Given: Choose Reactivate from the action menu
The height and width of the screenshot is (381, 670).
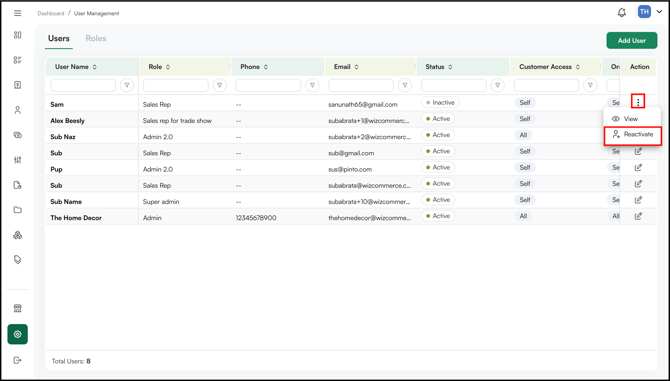Looking at the screenshot, I should [x=632, y=135].
